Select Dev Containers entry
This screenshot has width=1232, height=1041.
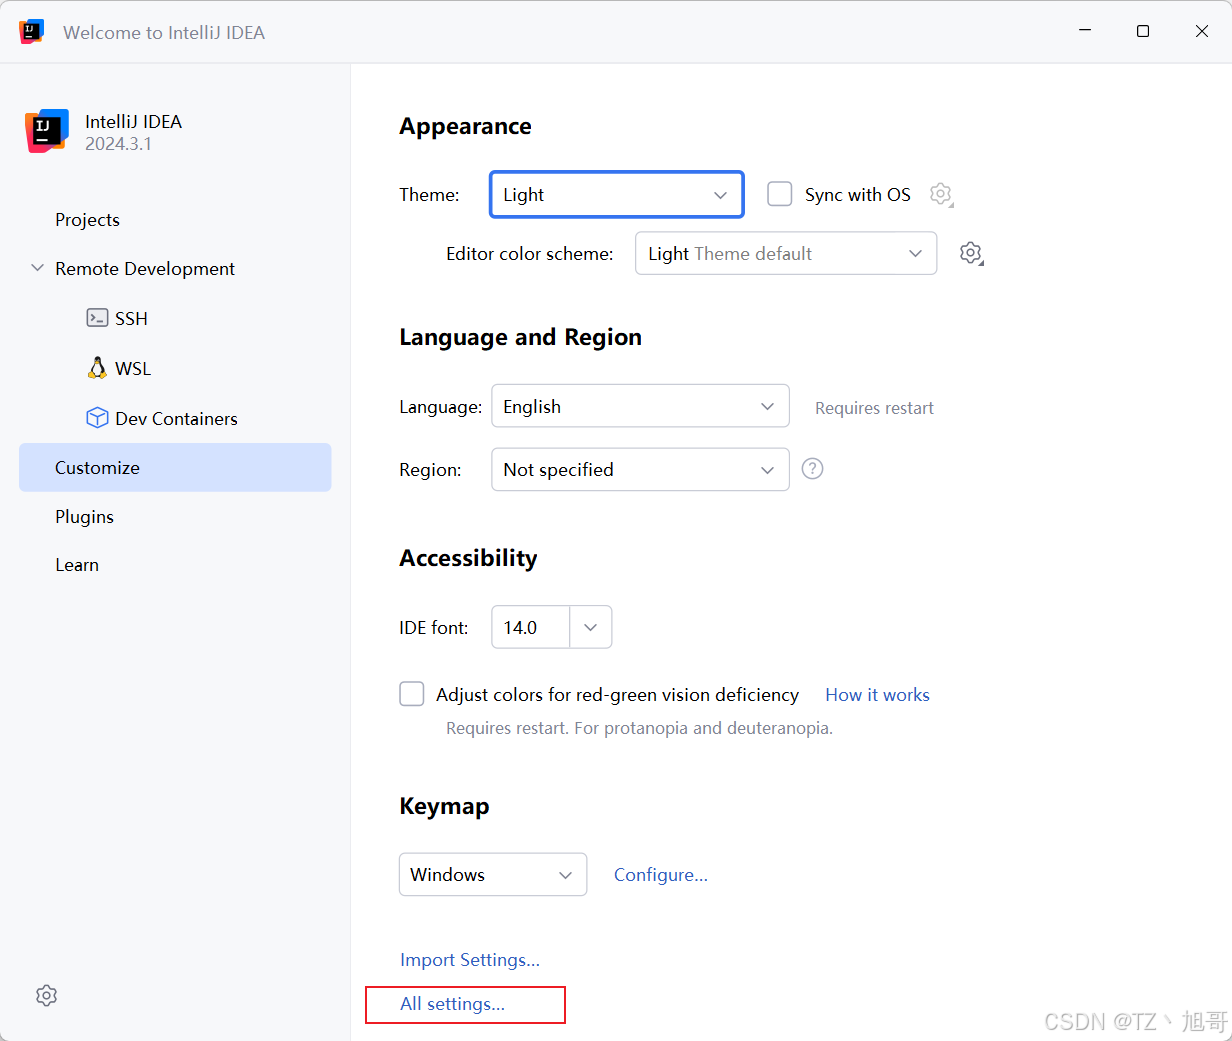coord(175,418)
